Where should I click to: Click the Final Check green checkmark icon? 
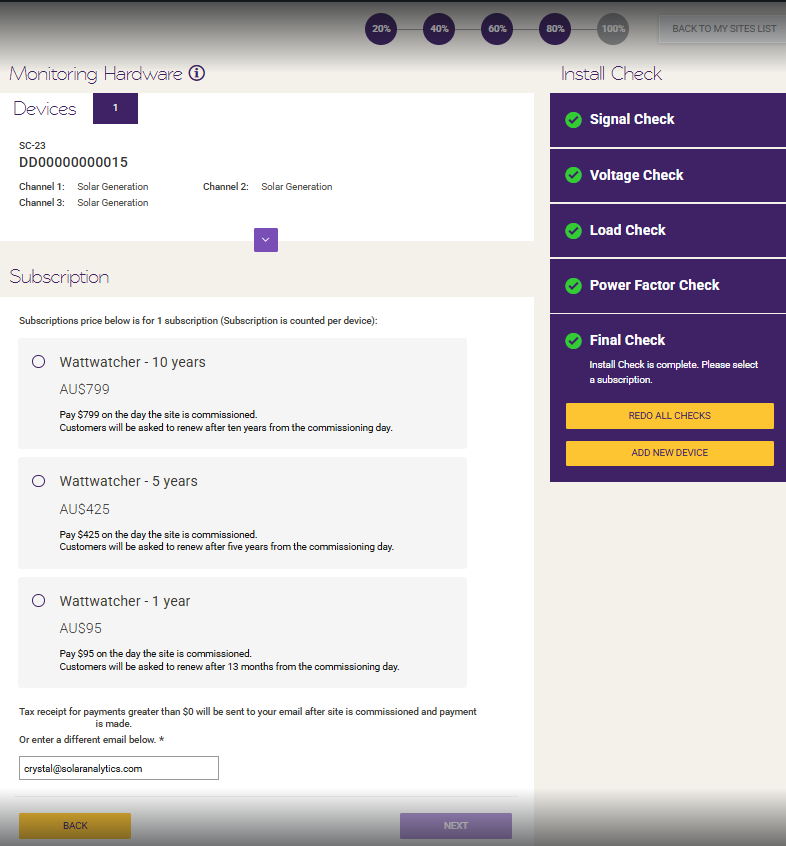point(573,340)
